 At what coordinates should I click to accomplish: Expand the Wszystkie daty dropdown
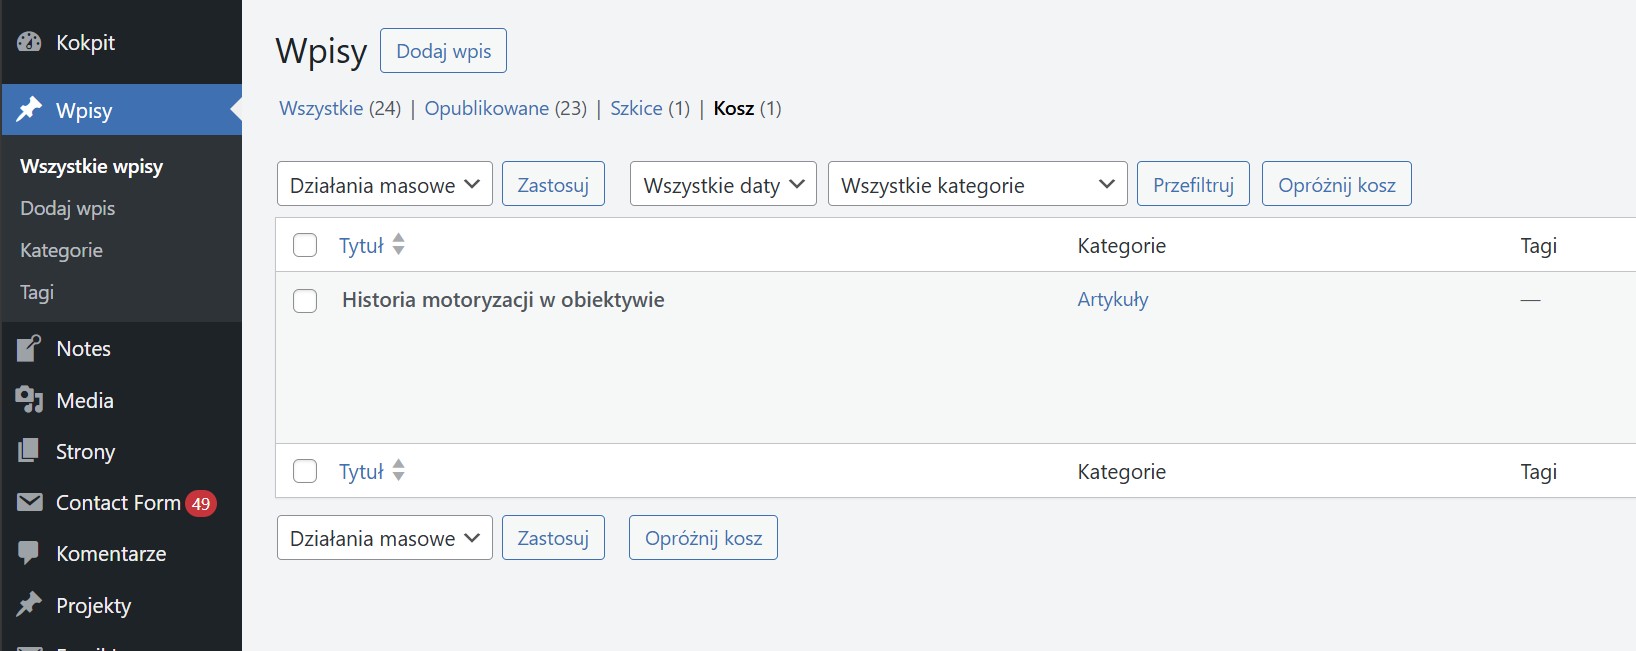pos(722,185)
